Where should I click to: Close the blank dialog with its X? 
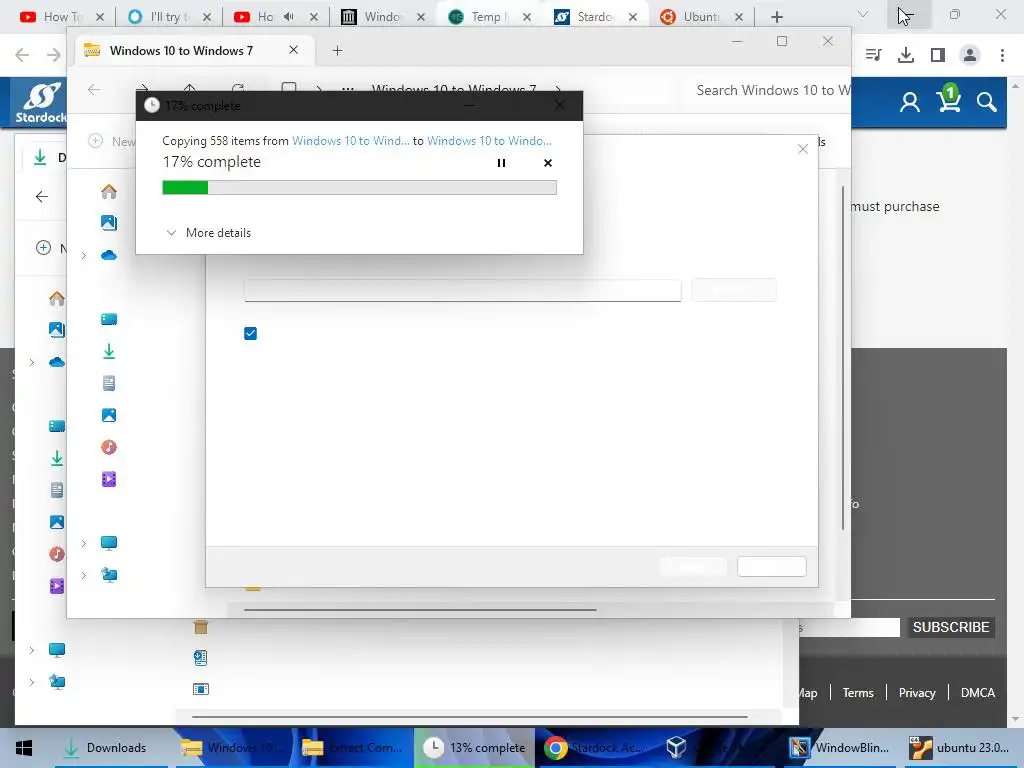point(803,149)
